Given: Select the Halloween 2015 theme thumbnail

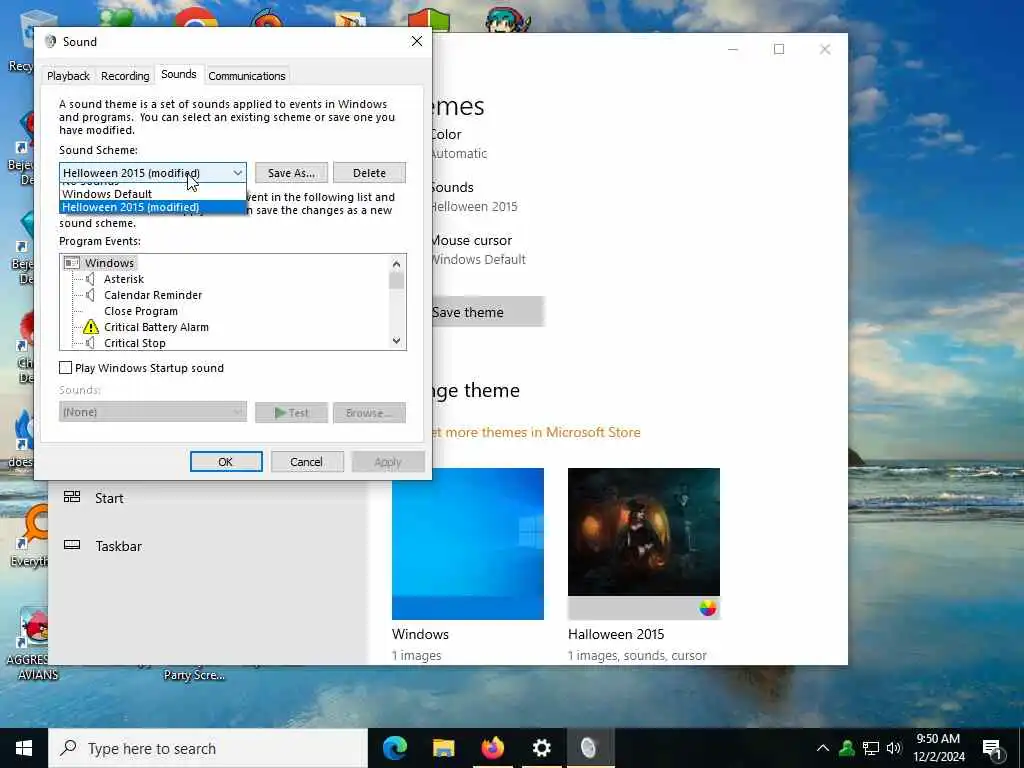Looking at the screenshot, I should 643,543.
